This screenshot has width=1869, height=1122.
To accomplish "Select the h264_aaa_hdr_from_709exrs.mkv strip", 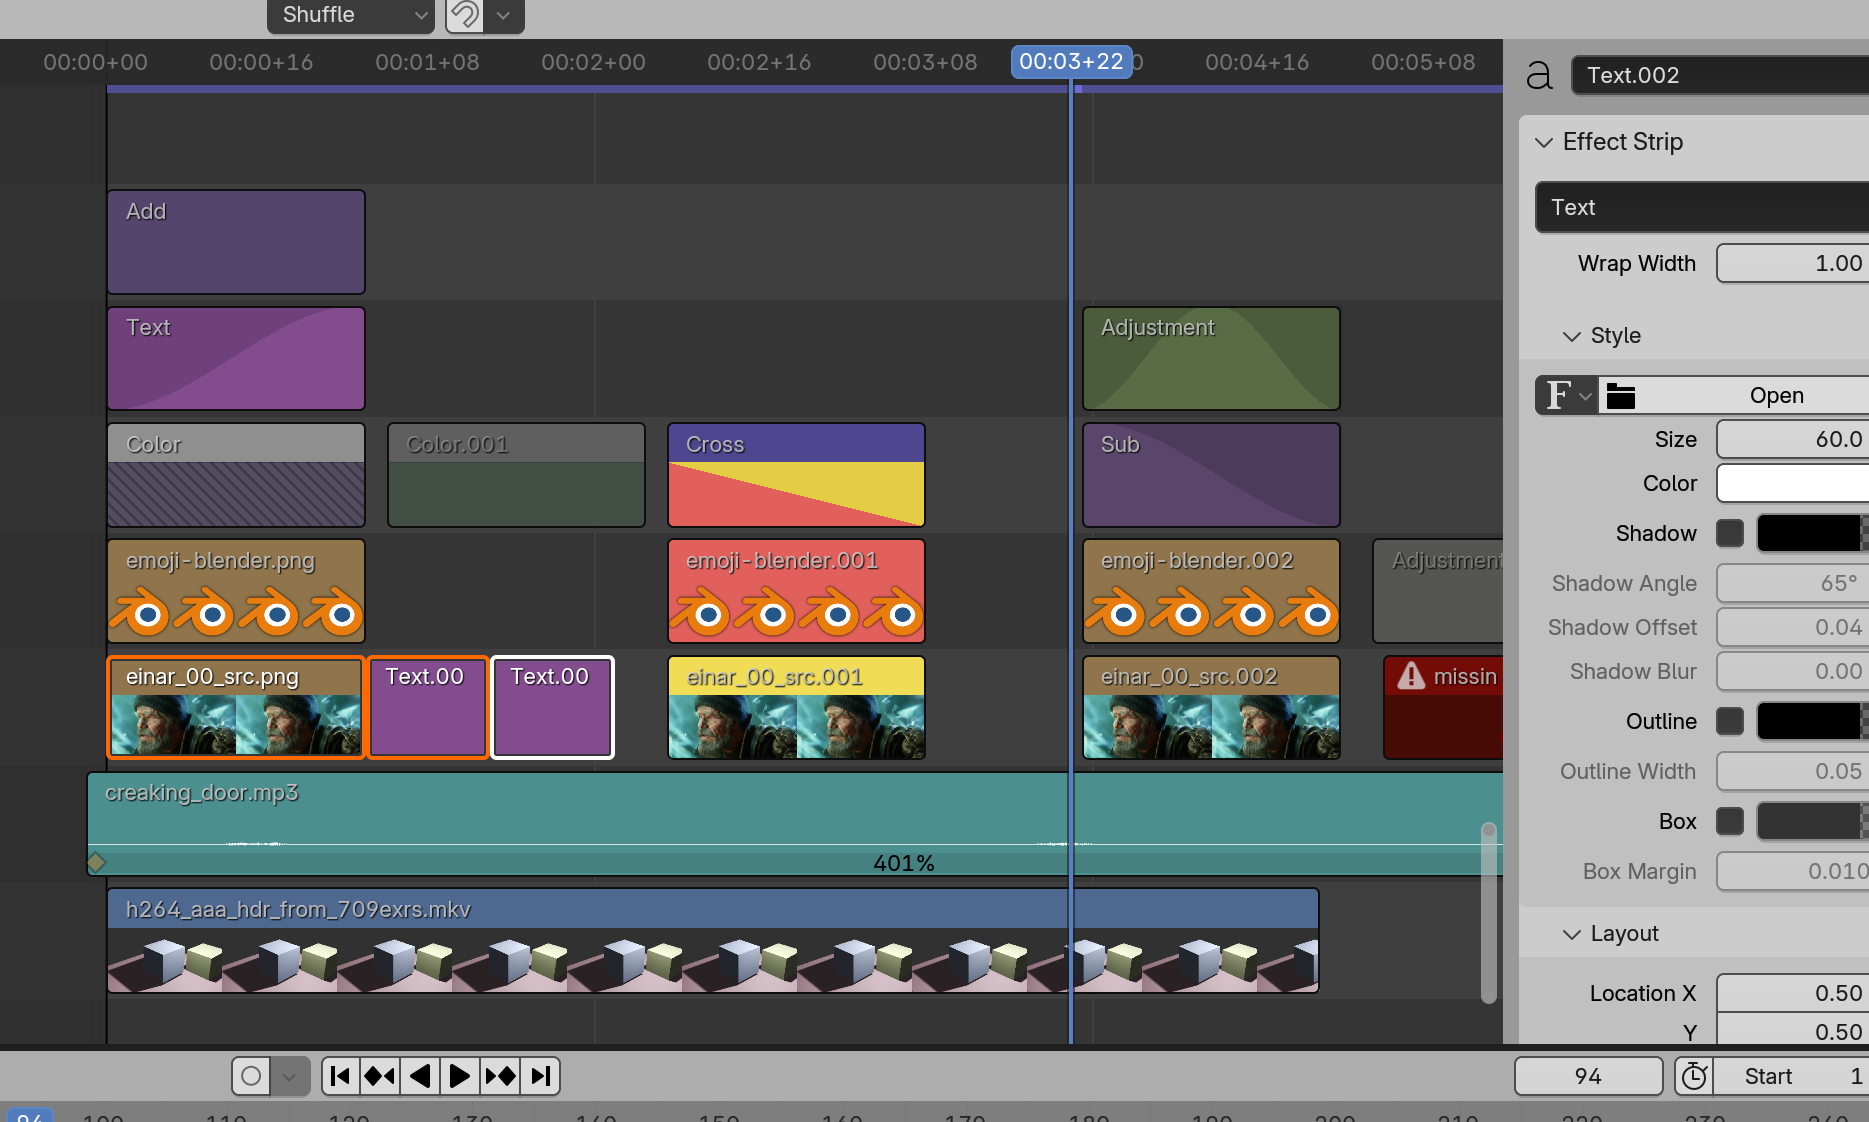I will [x=713, y=940].
